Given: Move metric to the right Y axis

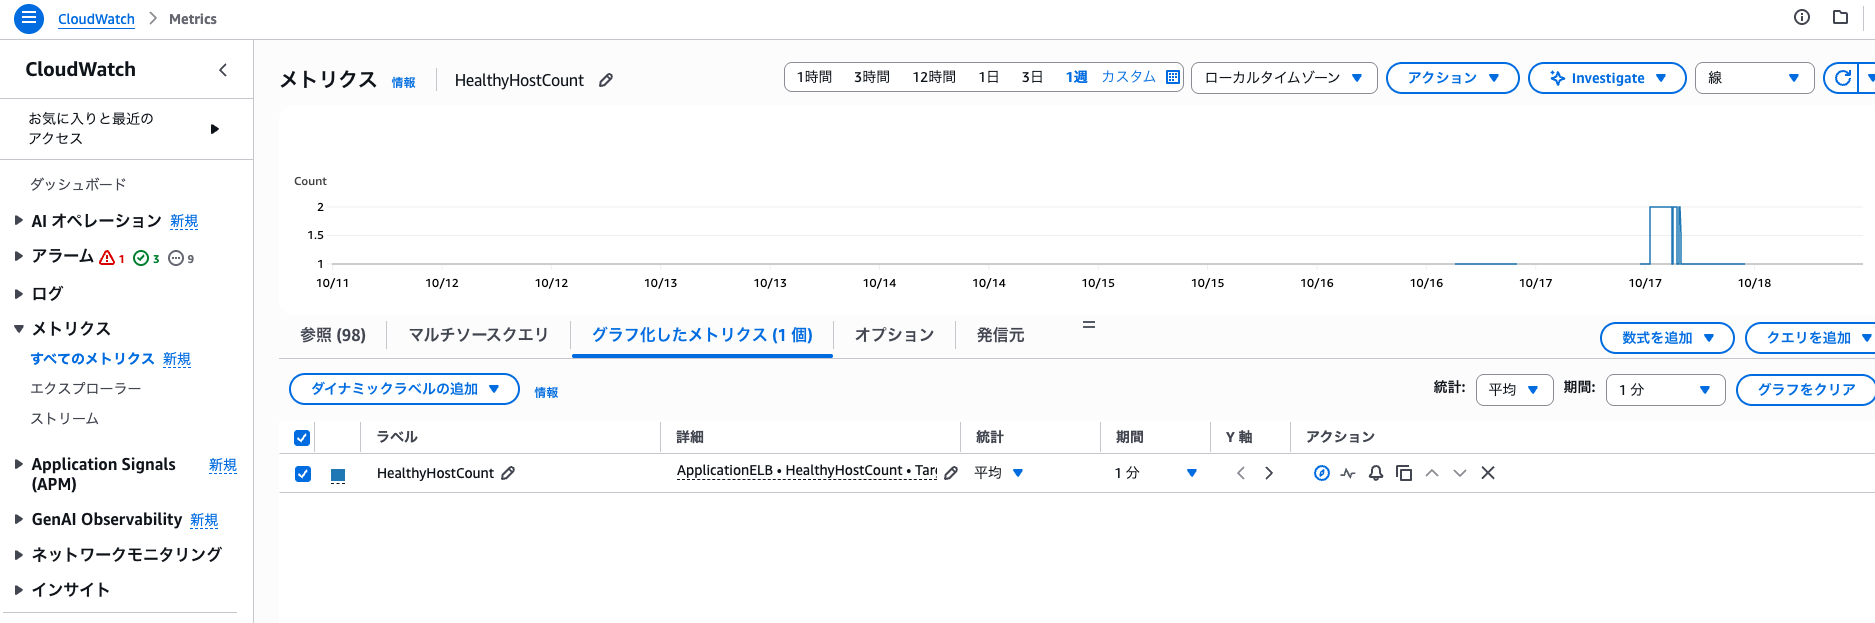Looking at the screenshot, I should [x=1269, y=473].
